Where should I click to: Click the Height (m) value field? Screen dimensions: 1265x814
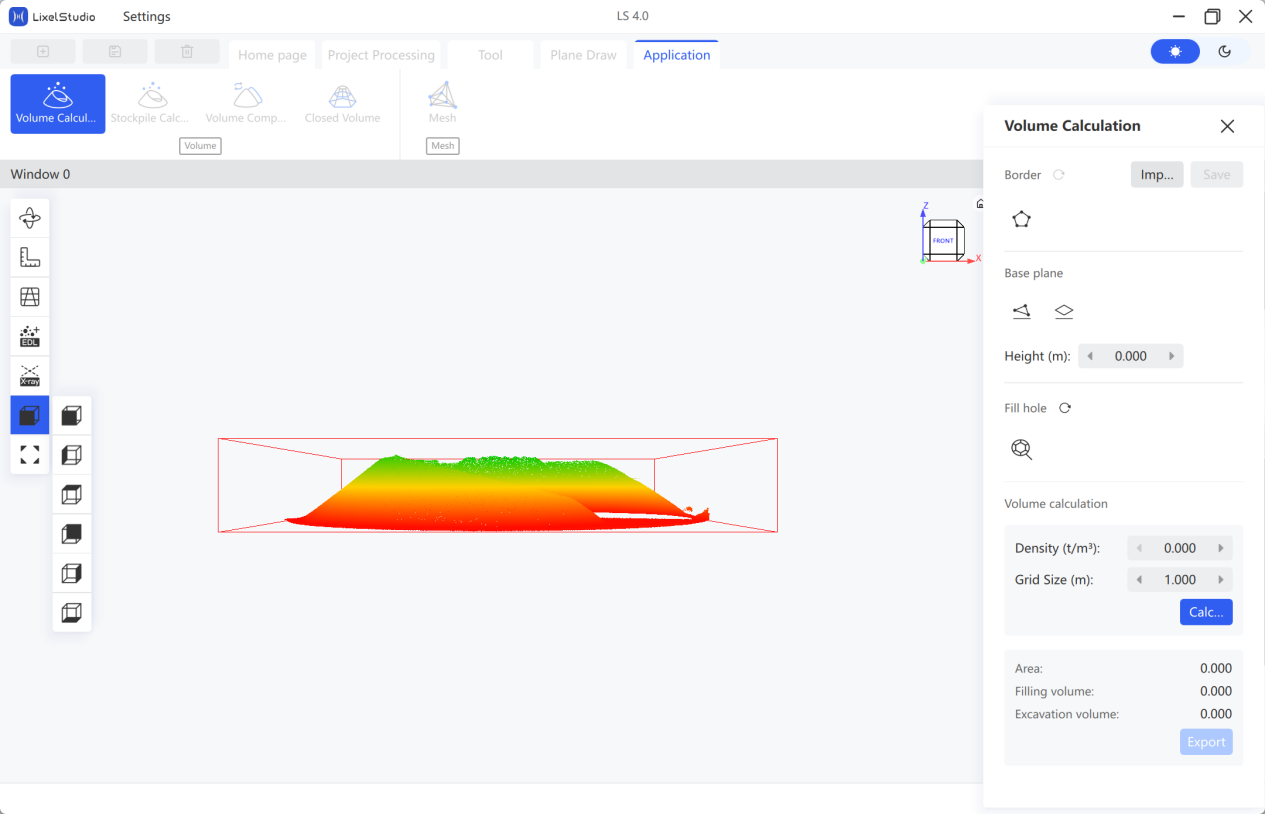(x=1130, y=356)
